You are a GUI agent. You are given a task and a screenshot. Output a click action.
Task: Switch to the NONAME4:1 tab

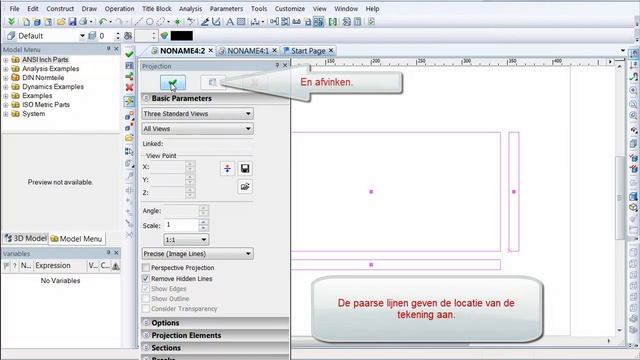(248, 51)
